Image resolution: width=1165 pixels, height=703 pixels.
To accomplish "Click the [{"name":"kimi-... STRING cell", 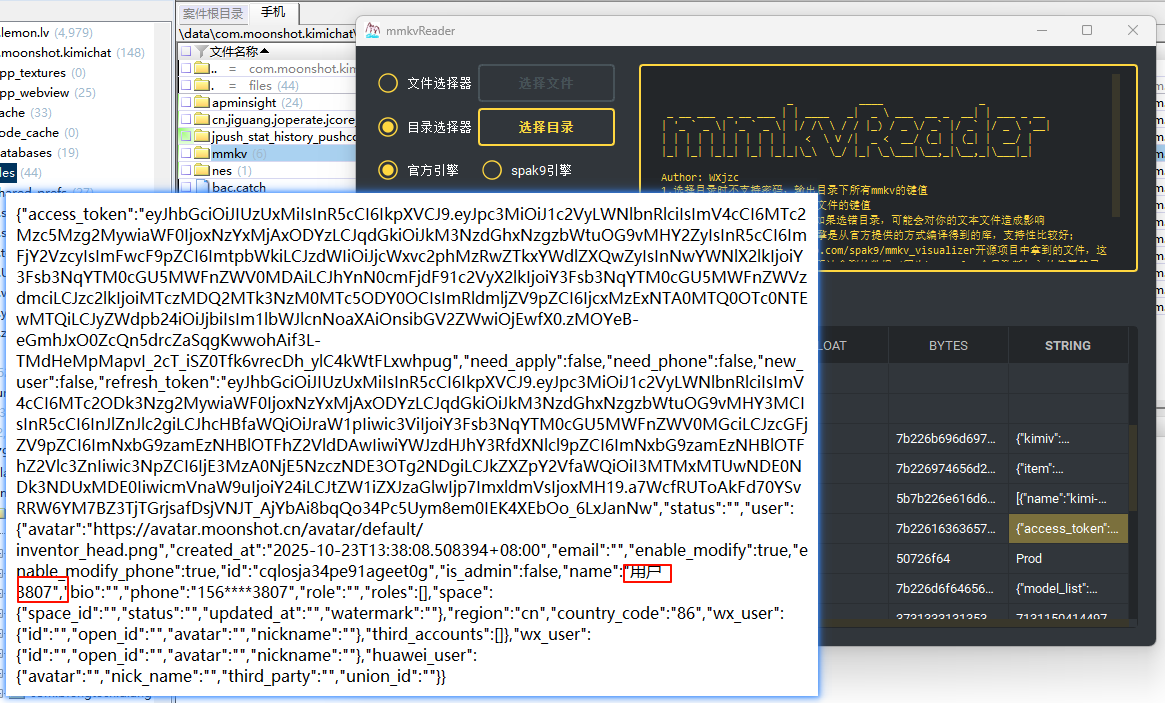I will point(1068,498).
